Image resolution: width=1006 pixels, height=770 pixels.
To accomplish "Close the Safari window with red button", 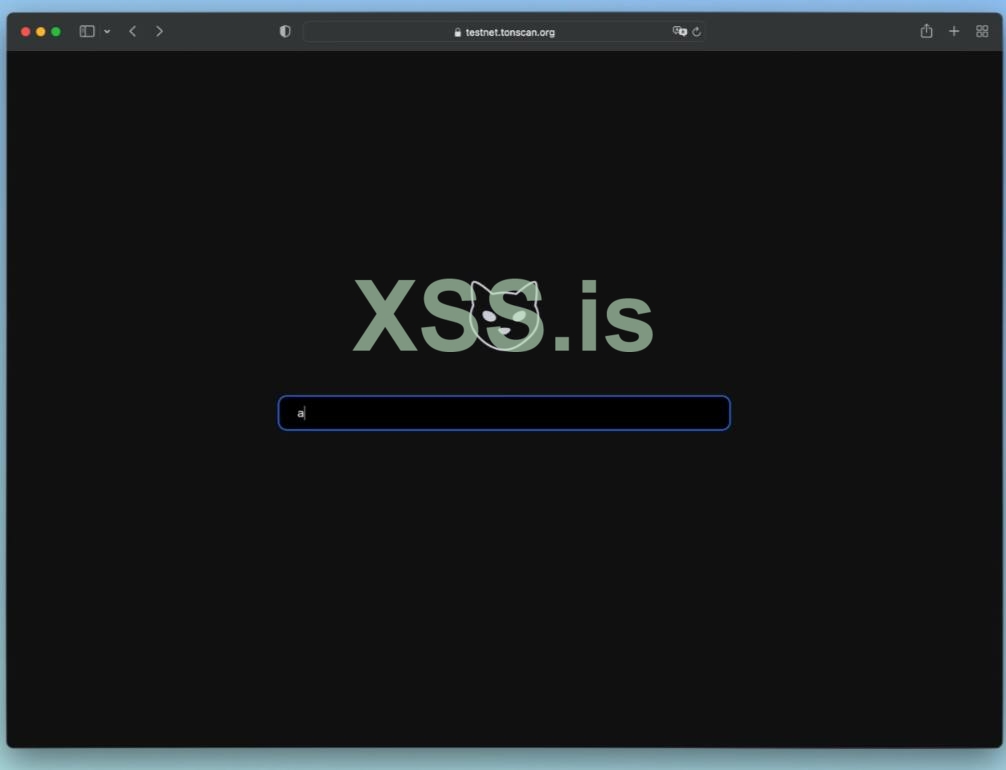I will pos(26,31).
